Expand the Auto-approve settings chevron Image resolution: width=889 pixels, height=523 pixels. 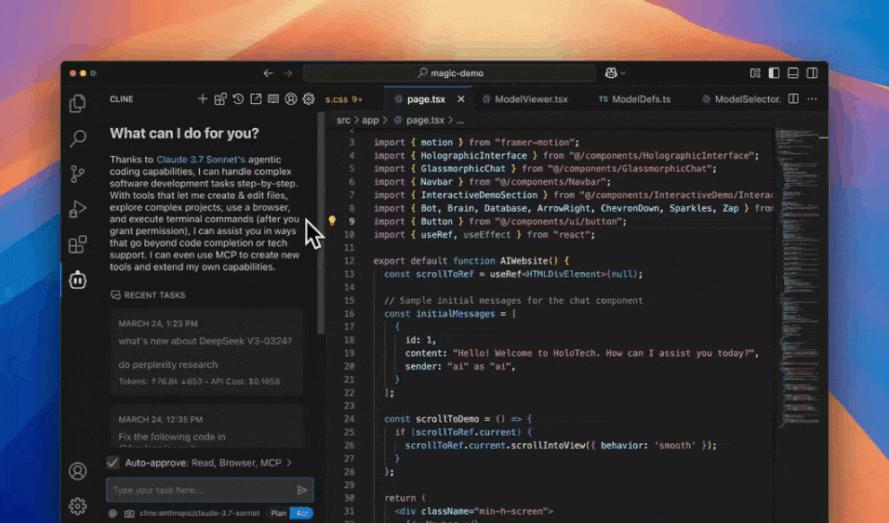click(289, 462)
